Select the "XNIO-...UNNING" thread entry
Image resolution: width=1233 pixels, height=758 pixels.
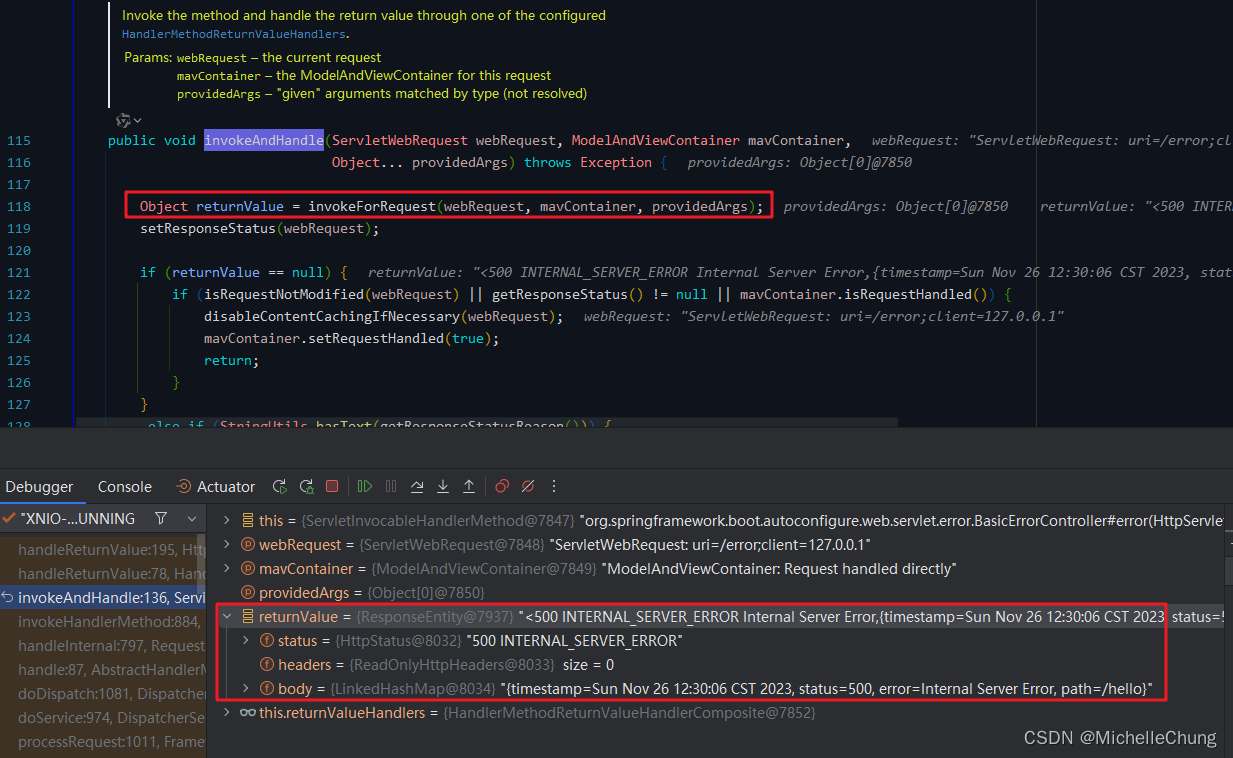click(x=78, y=519)
